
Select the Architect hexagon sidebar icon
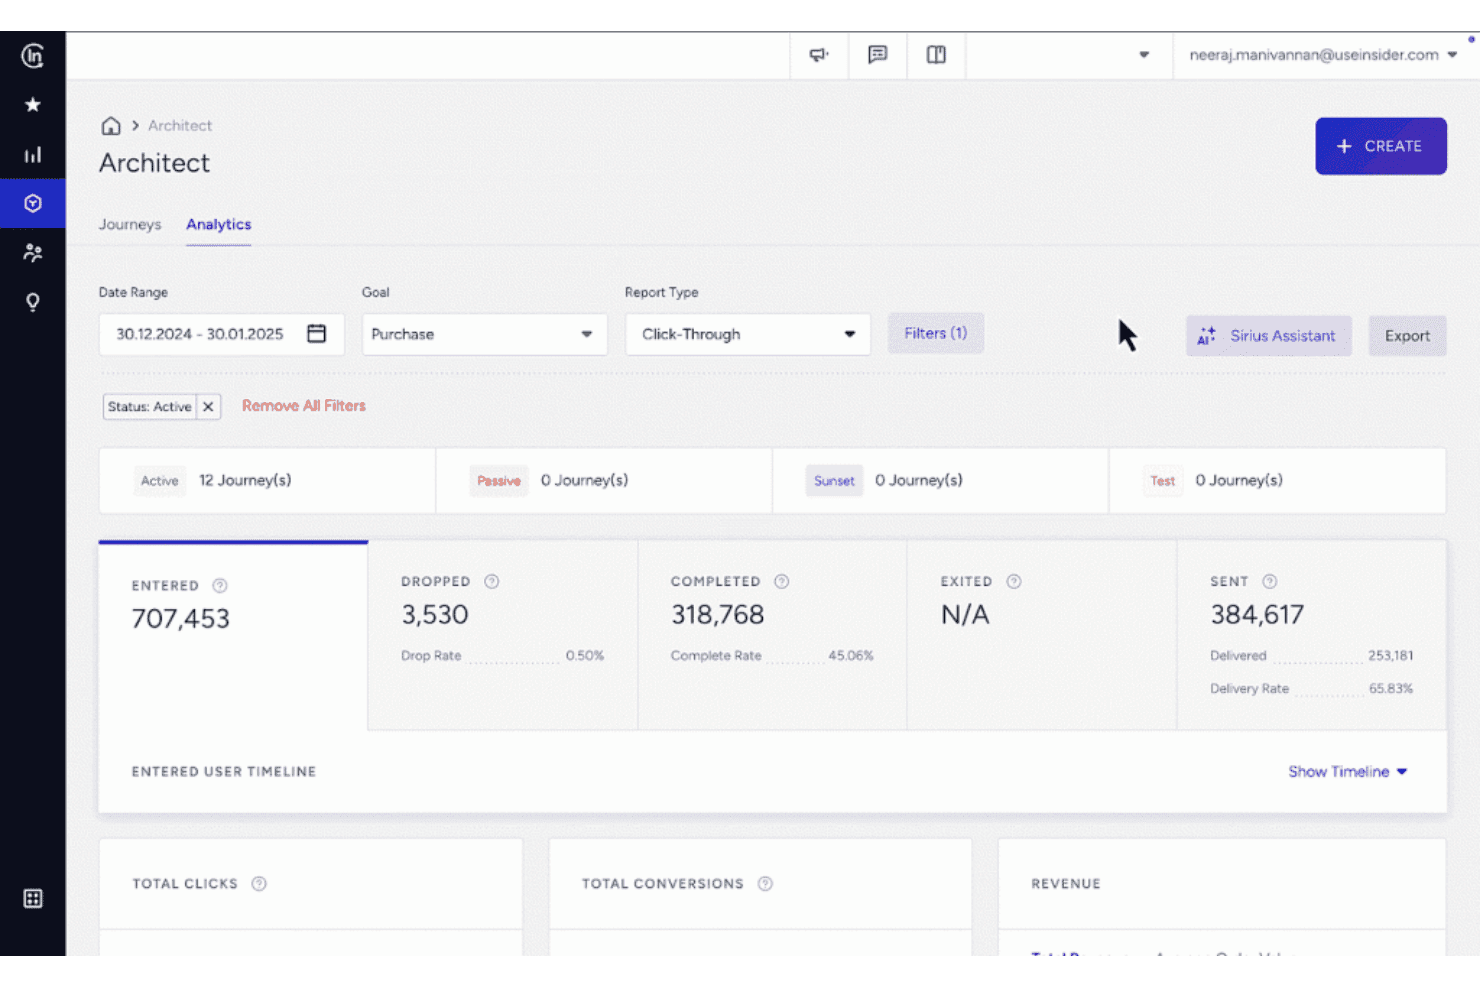tap(33, 203)
